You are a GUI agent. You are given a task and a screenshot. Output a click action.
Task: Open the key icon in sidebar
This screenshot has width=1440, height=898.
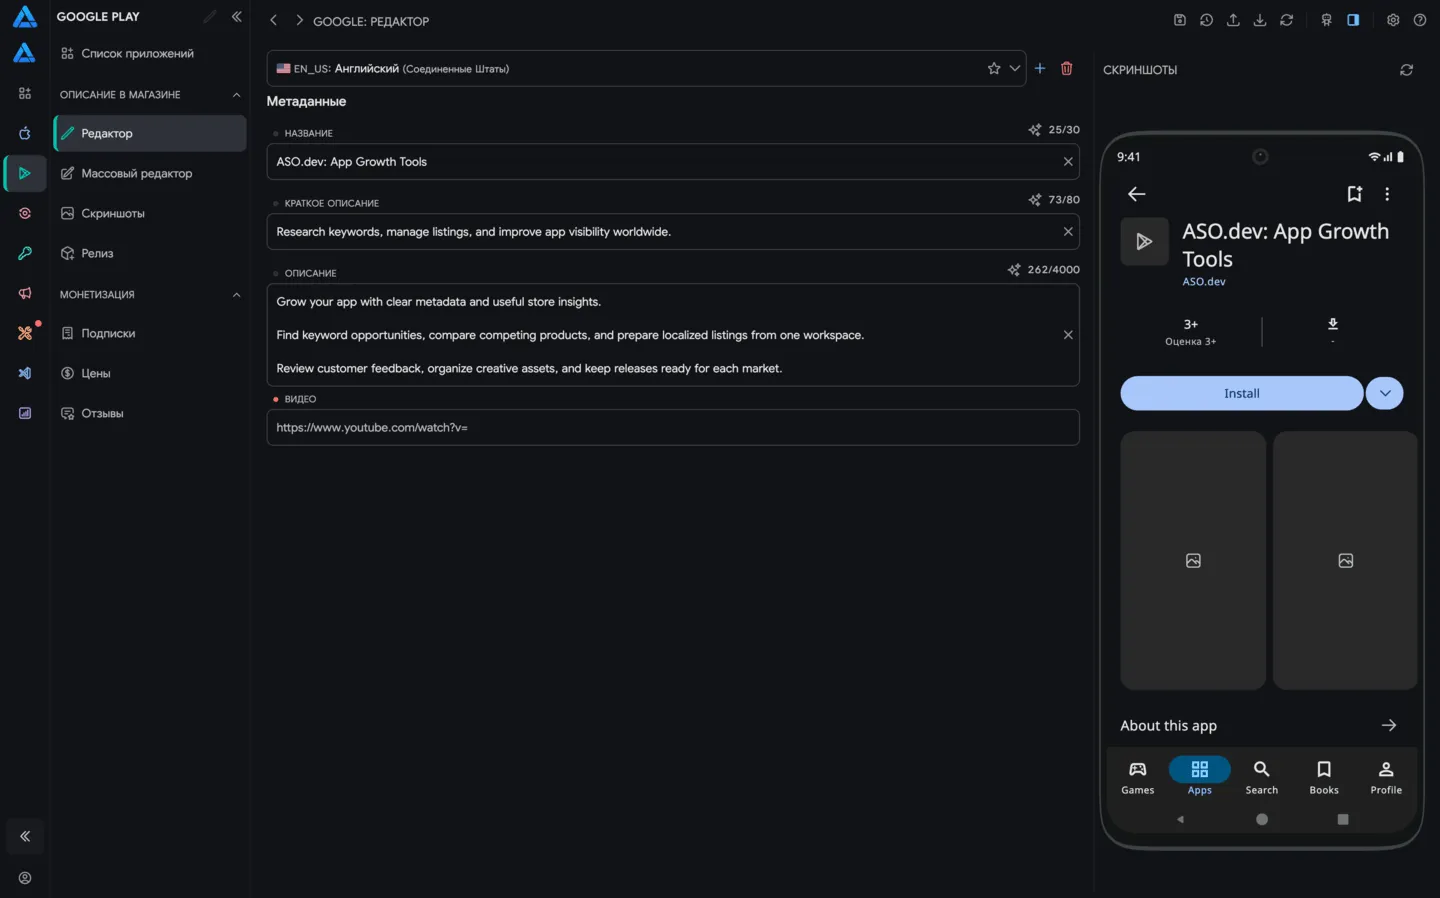25,253
